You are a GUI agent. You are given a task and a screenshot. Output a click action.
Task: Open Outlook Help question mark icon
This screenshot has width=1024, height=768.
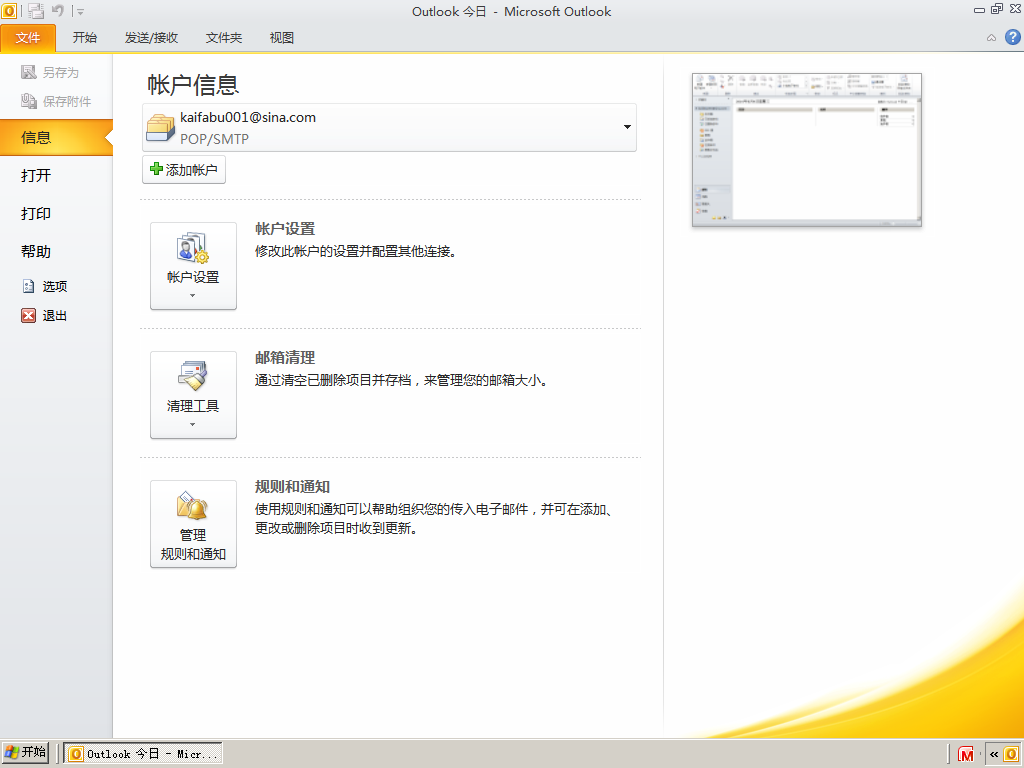pos(1012,37)
